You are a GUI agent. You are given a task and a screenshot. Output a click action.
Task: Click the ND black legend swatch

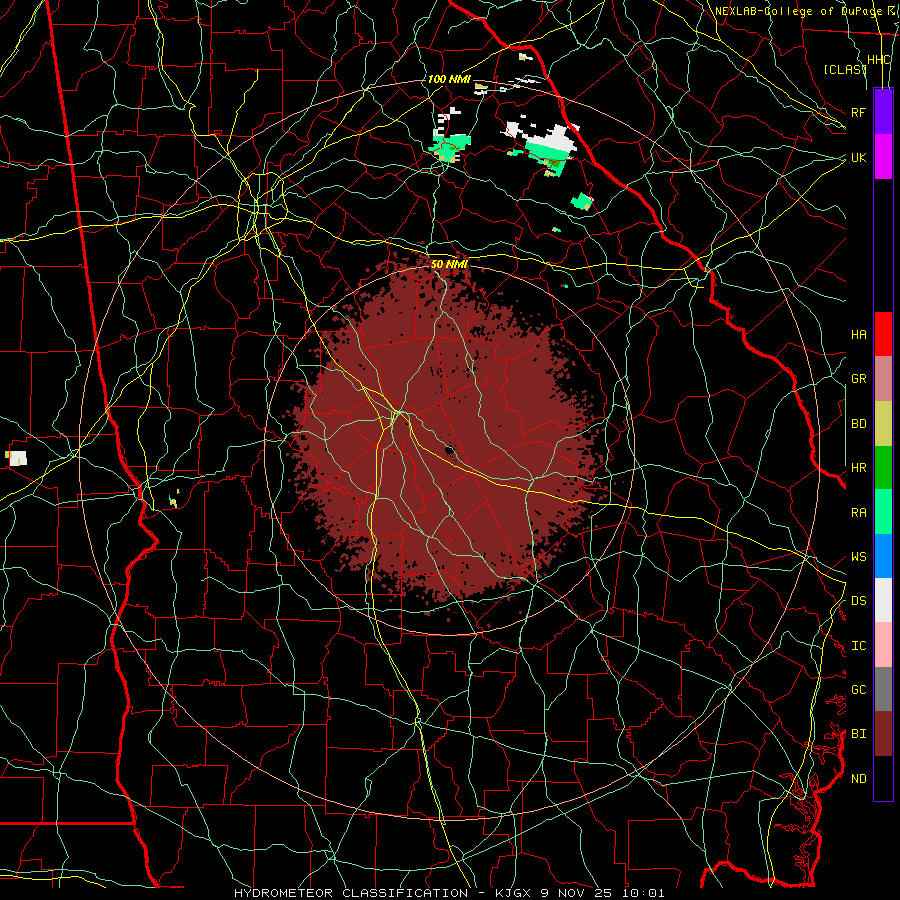(x=883, y=778)
